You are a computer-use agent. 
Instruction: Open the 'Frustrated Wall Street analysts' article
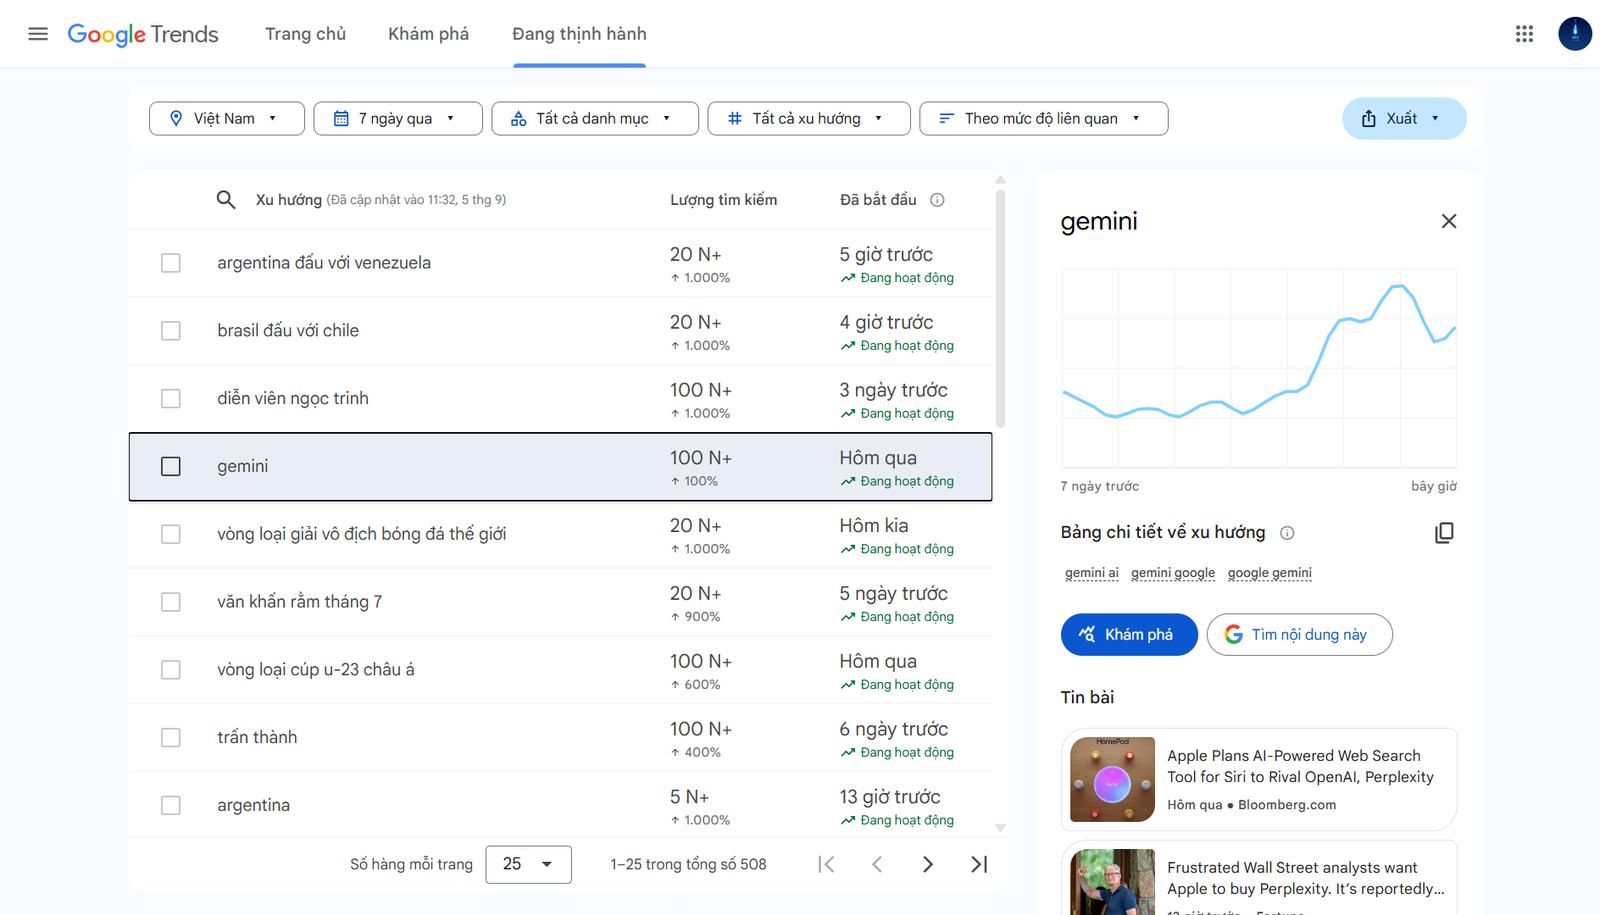tap(1259, 880)
